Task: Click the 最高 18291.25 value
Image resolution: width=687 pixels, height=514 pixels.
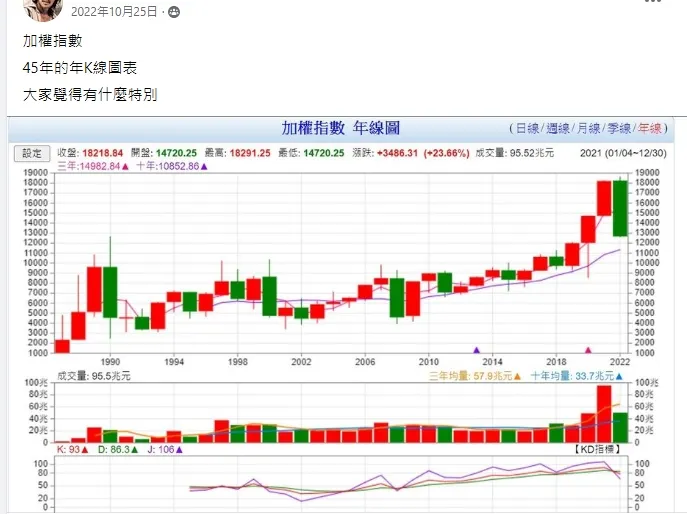Action: pos(237,153)
